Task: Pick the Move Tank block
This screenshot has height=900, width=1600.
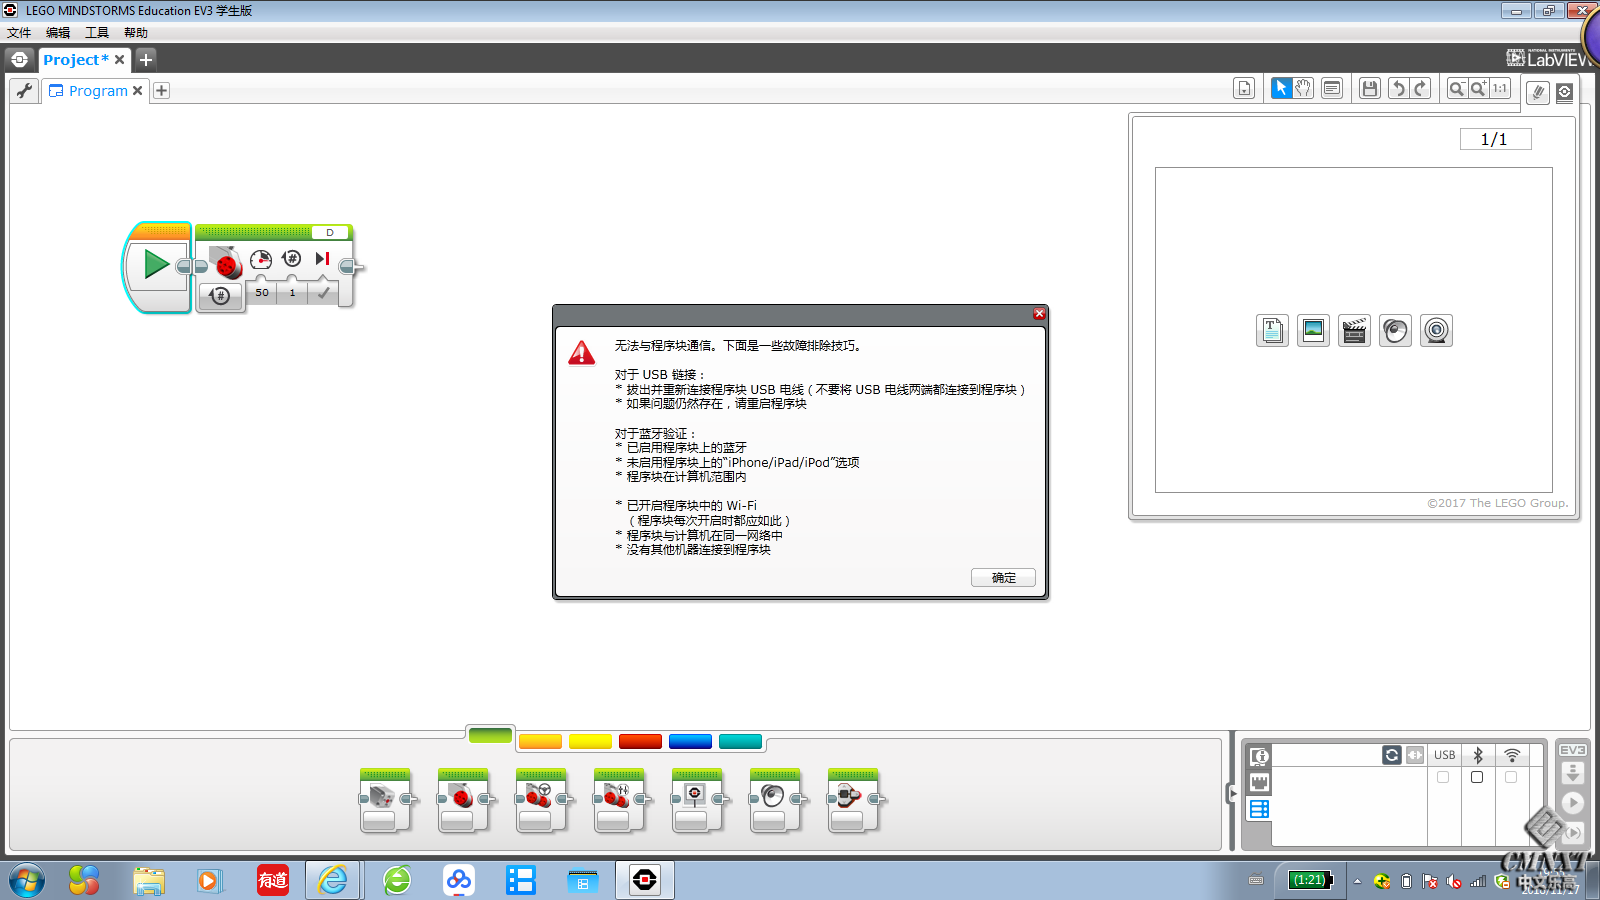Action: tap(619, 800)
